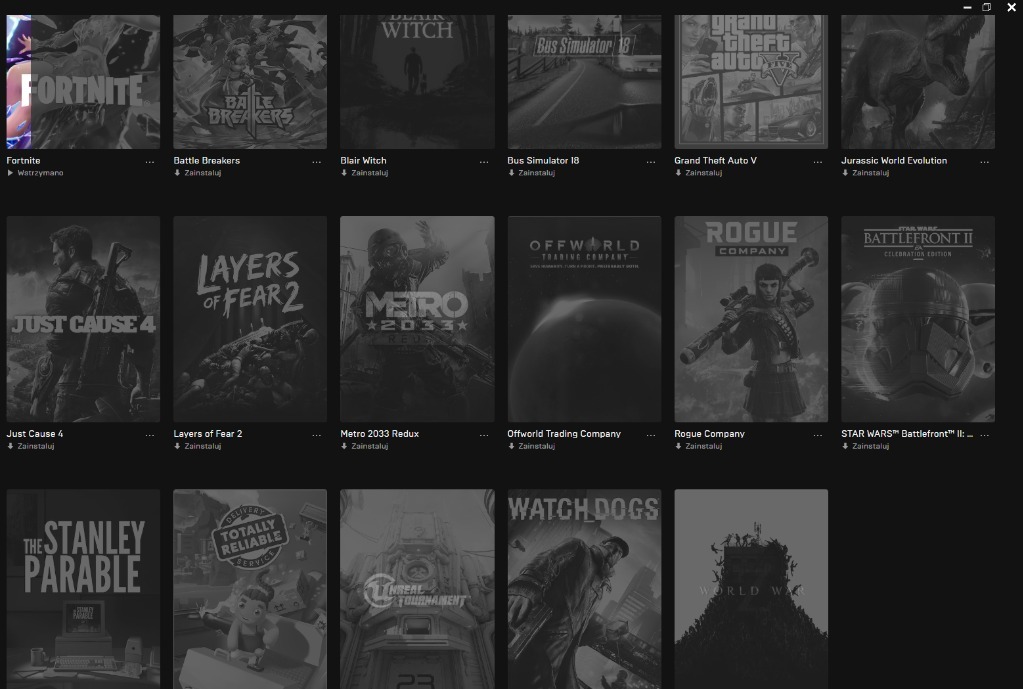Screen dimensions: 1023x689
Task: Click the Metro 2033 Redux title text
Action: (380, 434)
